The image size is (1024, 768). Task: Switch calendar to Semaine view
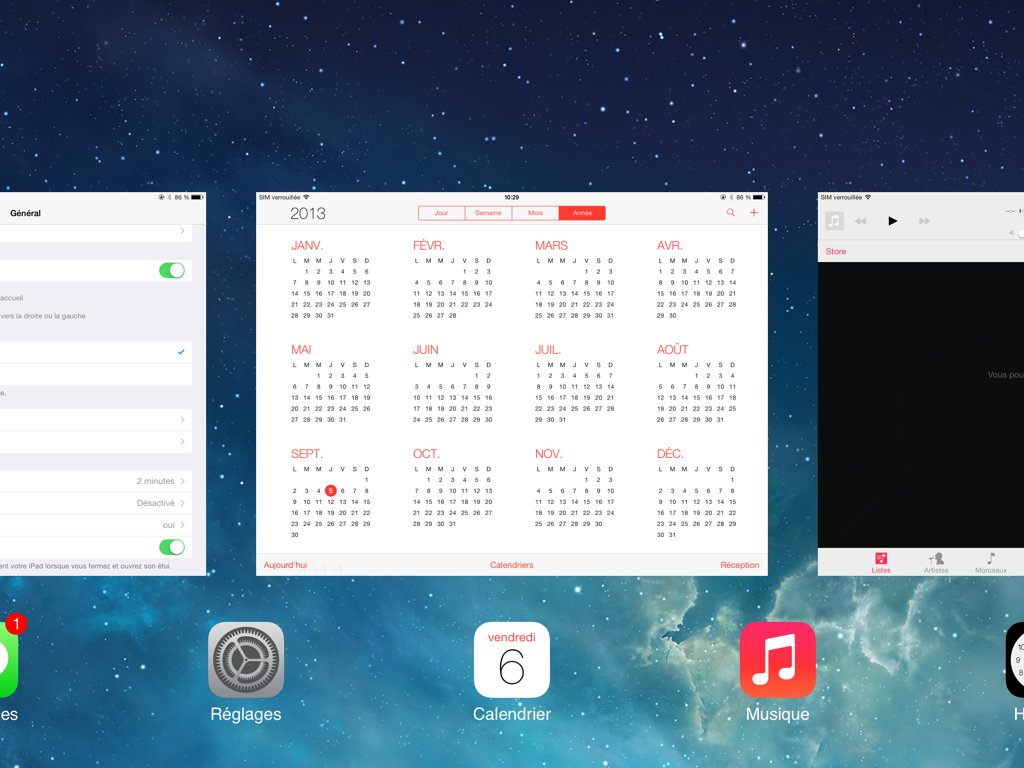click(x=488, y=213)
